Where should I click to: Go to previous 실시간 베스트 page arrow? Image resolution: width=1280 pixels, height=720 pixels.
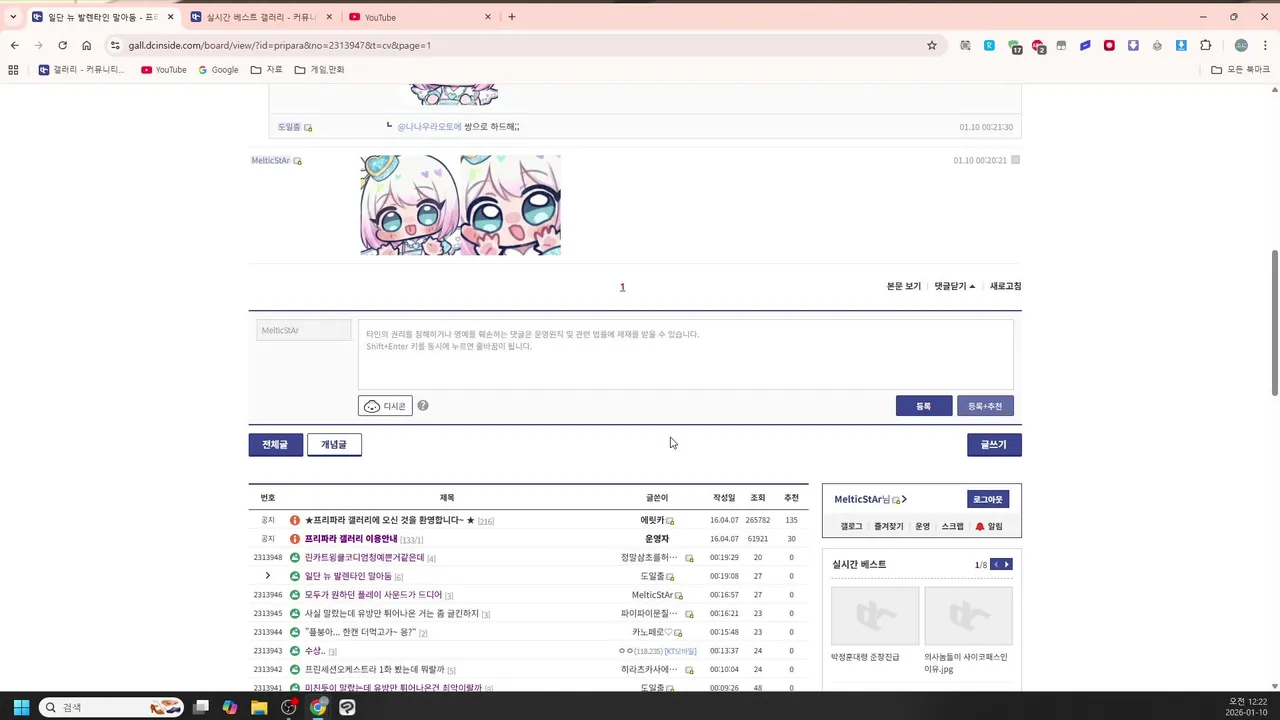[996, 565]
